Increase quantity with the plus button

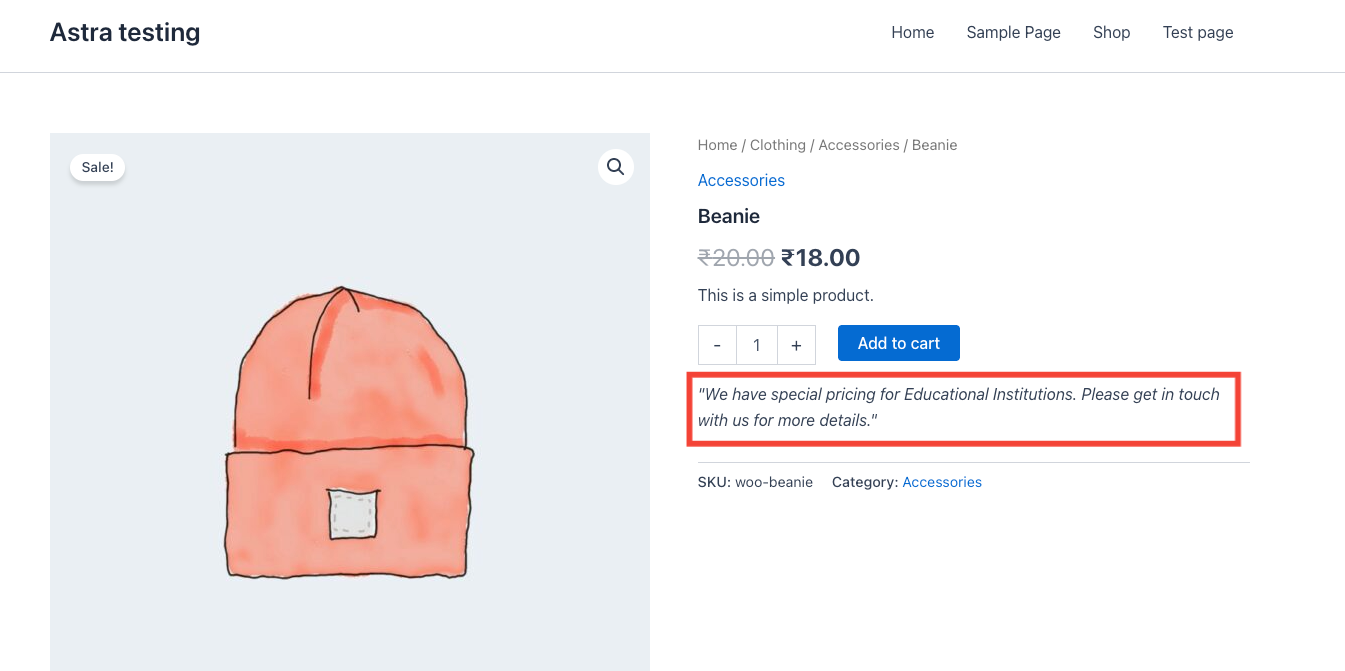point(796,345)
